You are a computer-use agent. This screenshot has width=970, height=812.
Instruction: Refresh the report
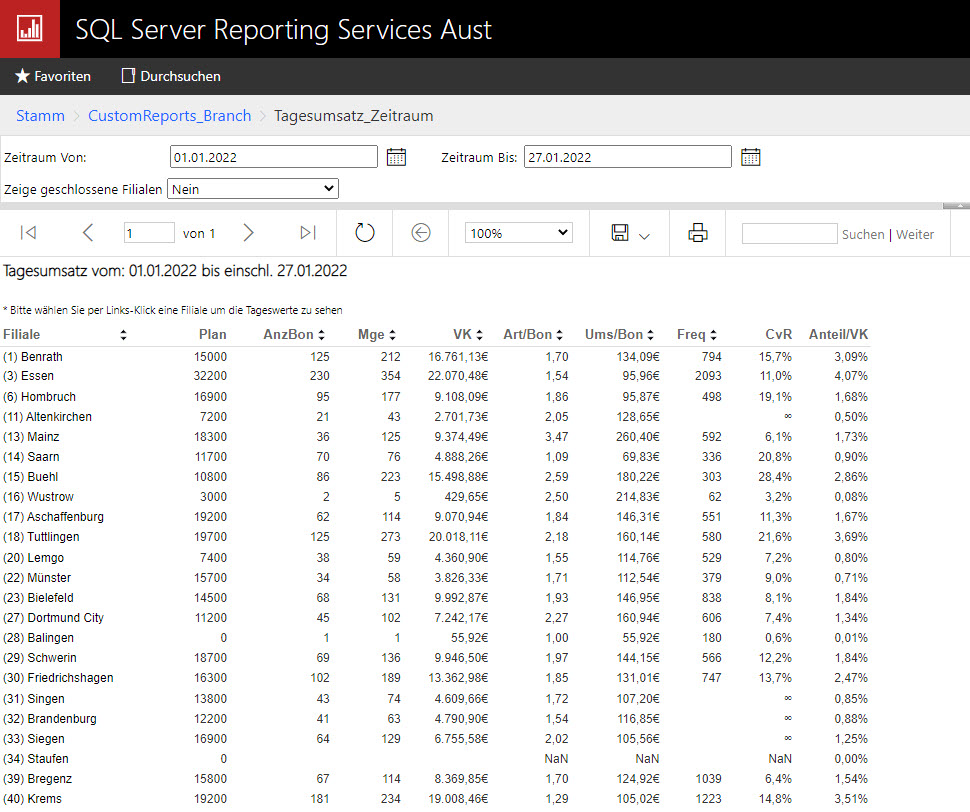tap(365, 233)
